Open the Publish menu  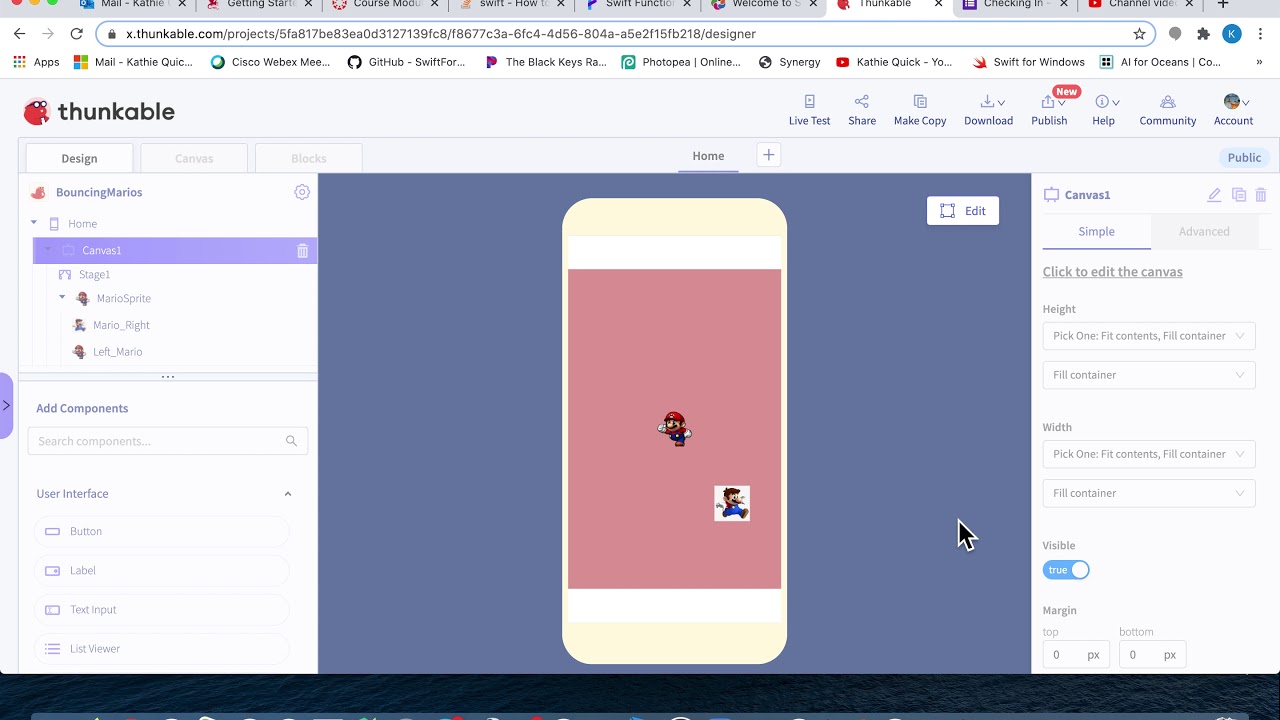pos(1049,110)
